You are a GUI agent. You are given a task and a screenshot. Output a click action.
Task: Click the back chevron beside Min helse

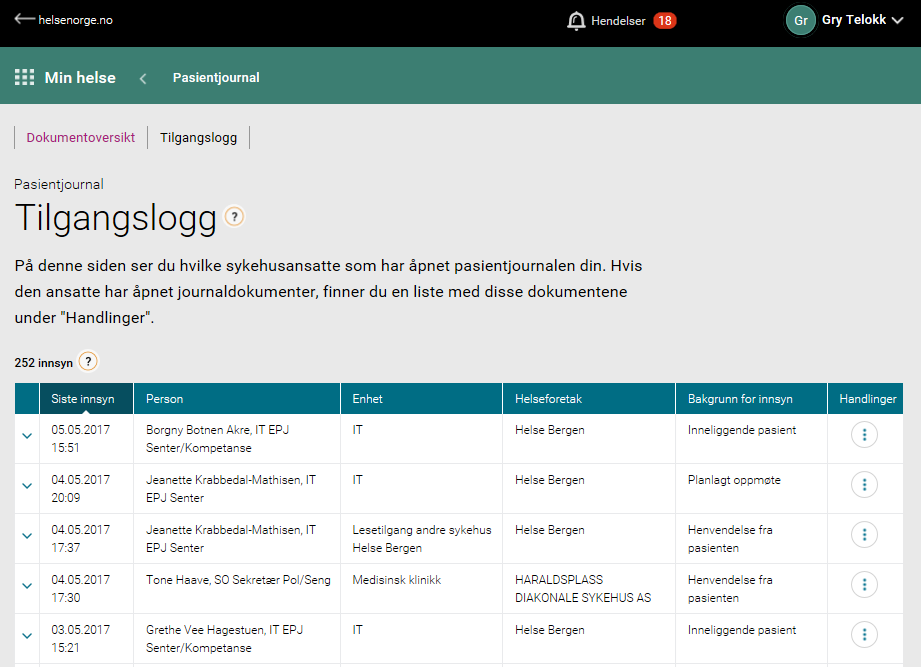[x=143, y=78]
